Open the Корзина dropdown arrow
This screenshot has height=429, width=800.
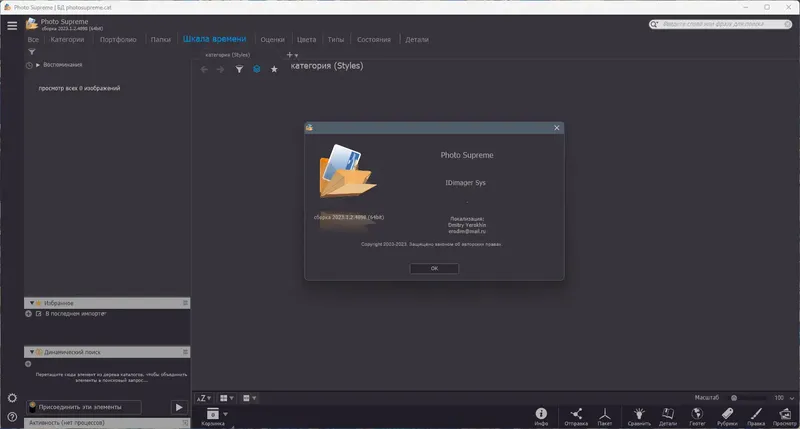click(226, 414)
